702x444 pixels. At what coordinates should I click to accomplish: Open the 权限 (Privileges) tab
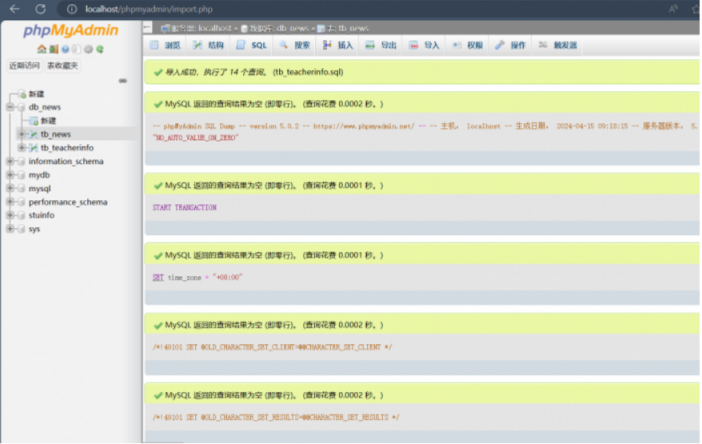(x=467, y=45)
